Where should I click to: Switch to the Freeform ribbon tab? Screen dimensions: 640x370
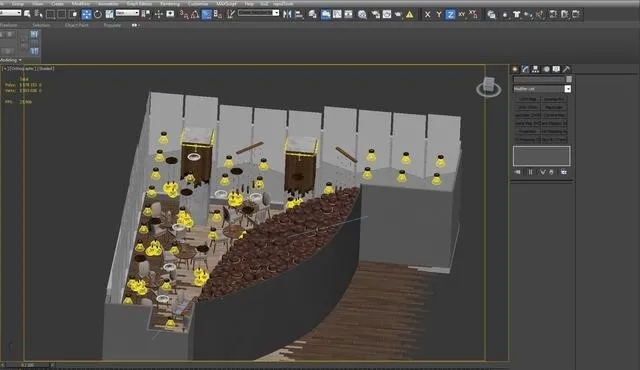tap(9, 25)
